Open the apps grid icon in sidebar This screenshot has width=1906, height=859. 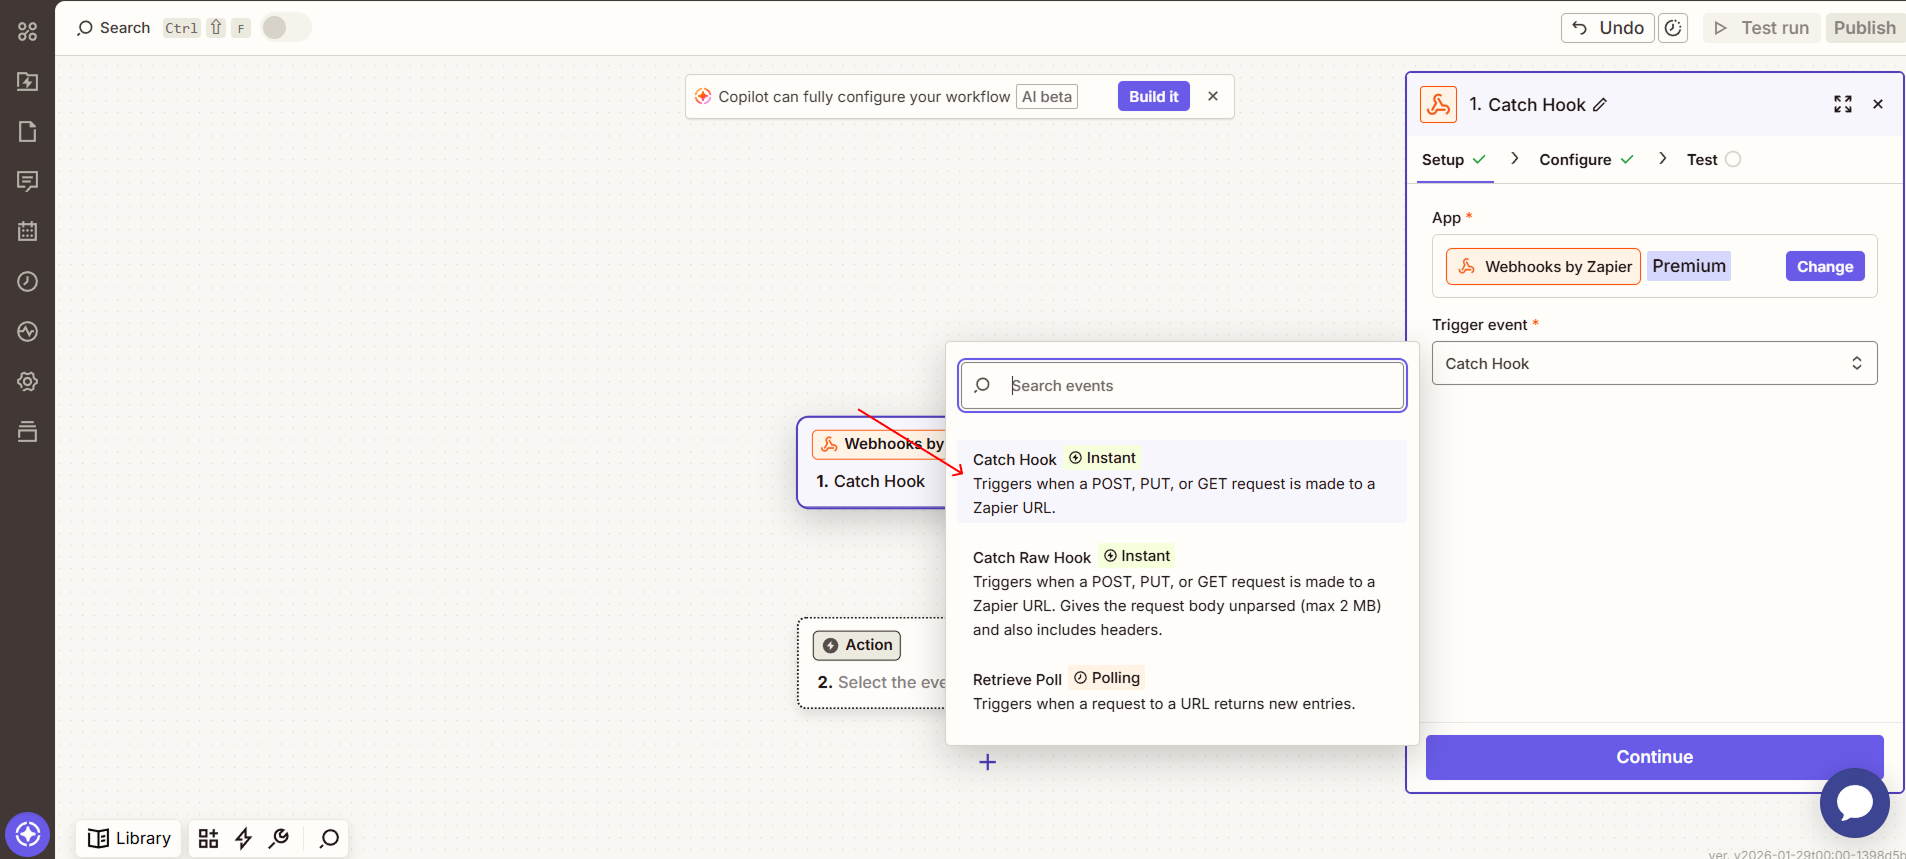pyautogui.click(x=27, y=32)
